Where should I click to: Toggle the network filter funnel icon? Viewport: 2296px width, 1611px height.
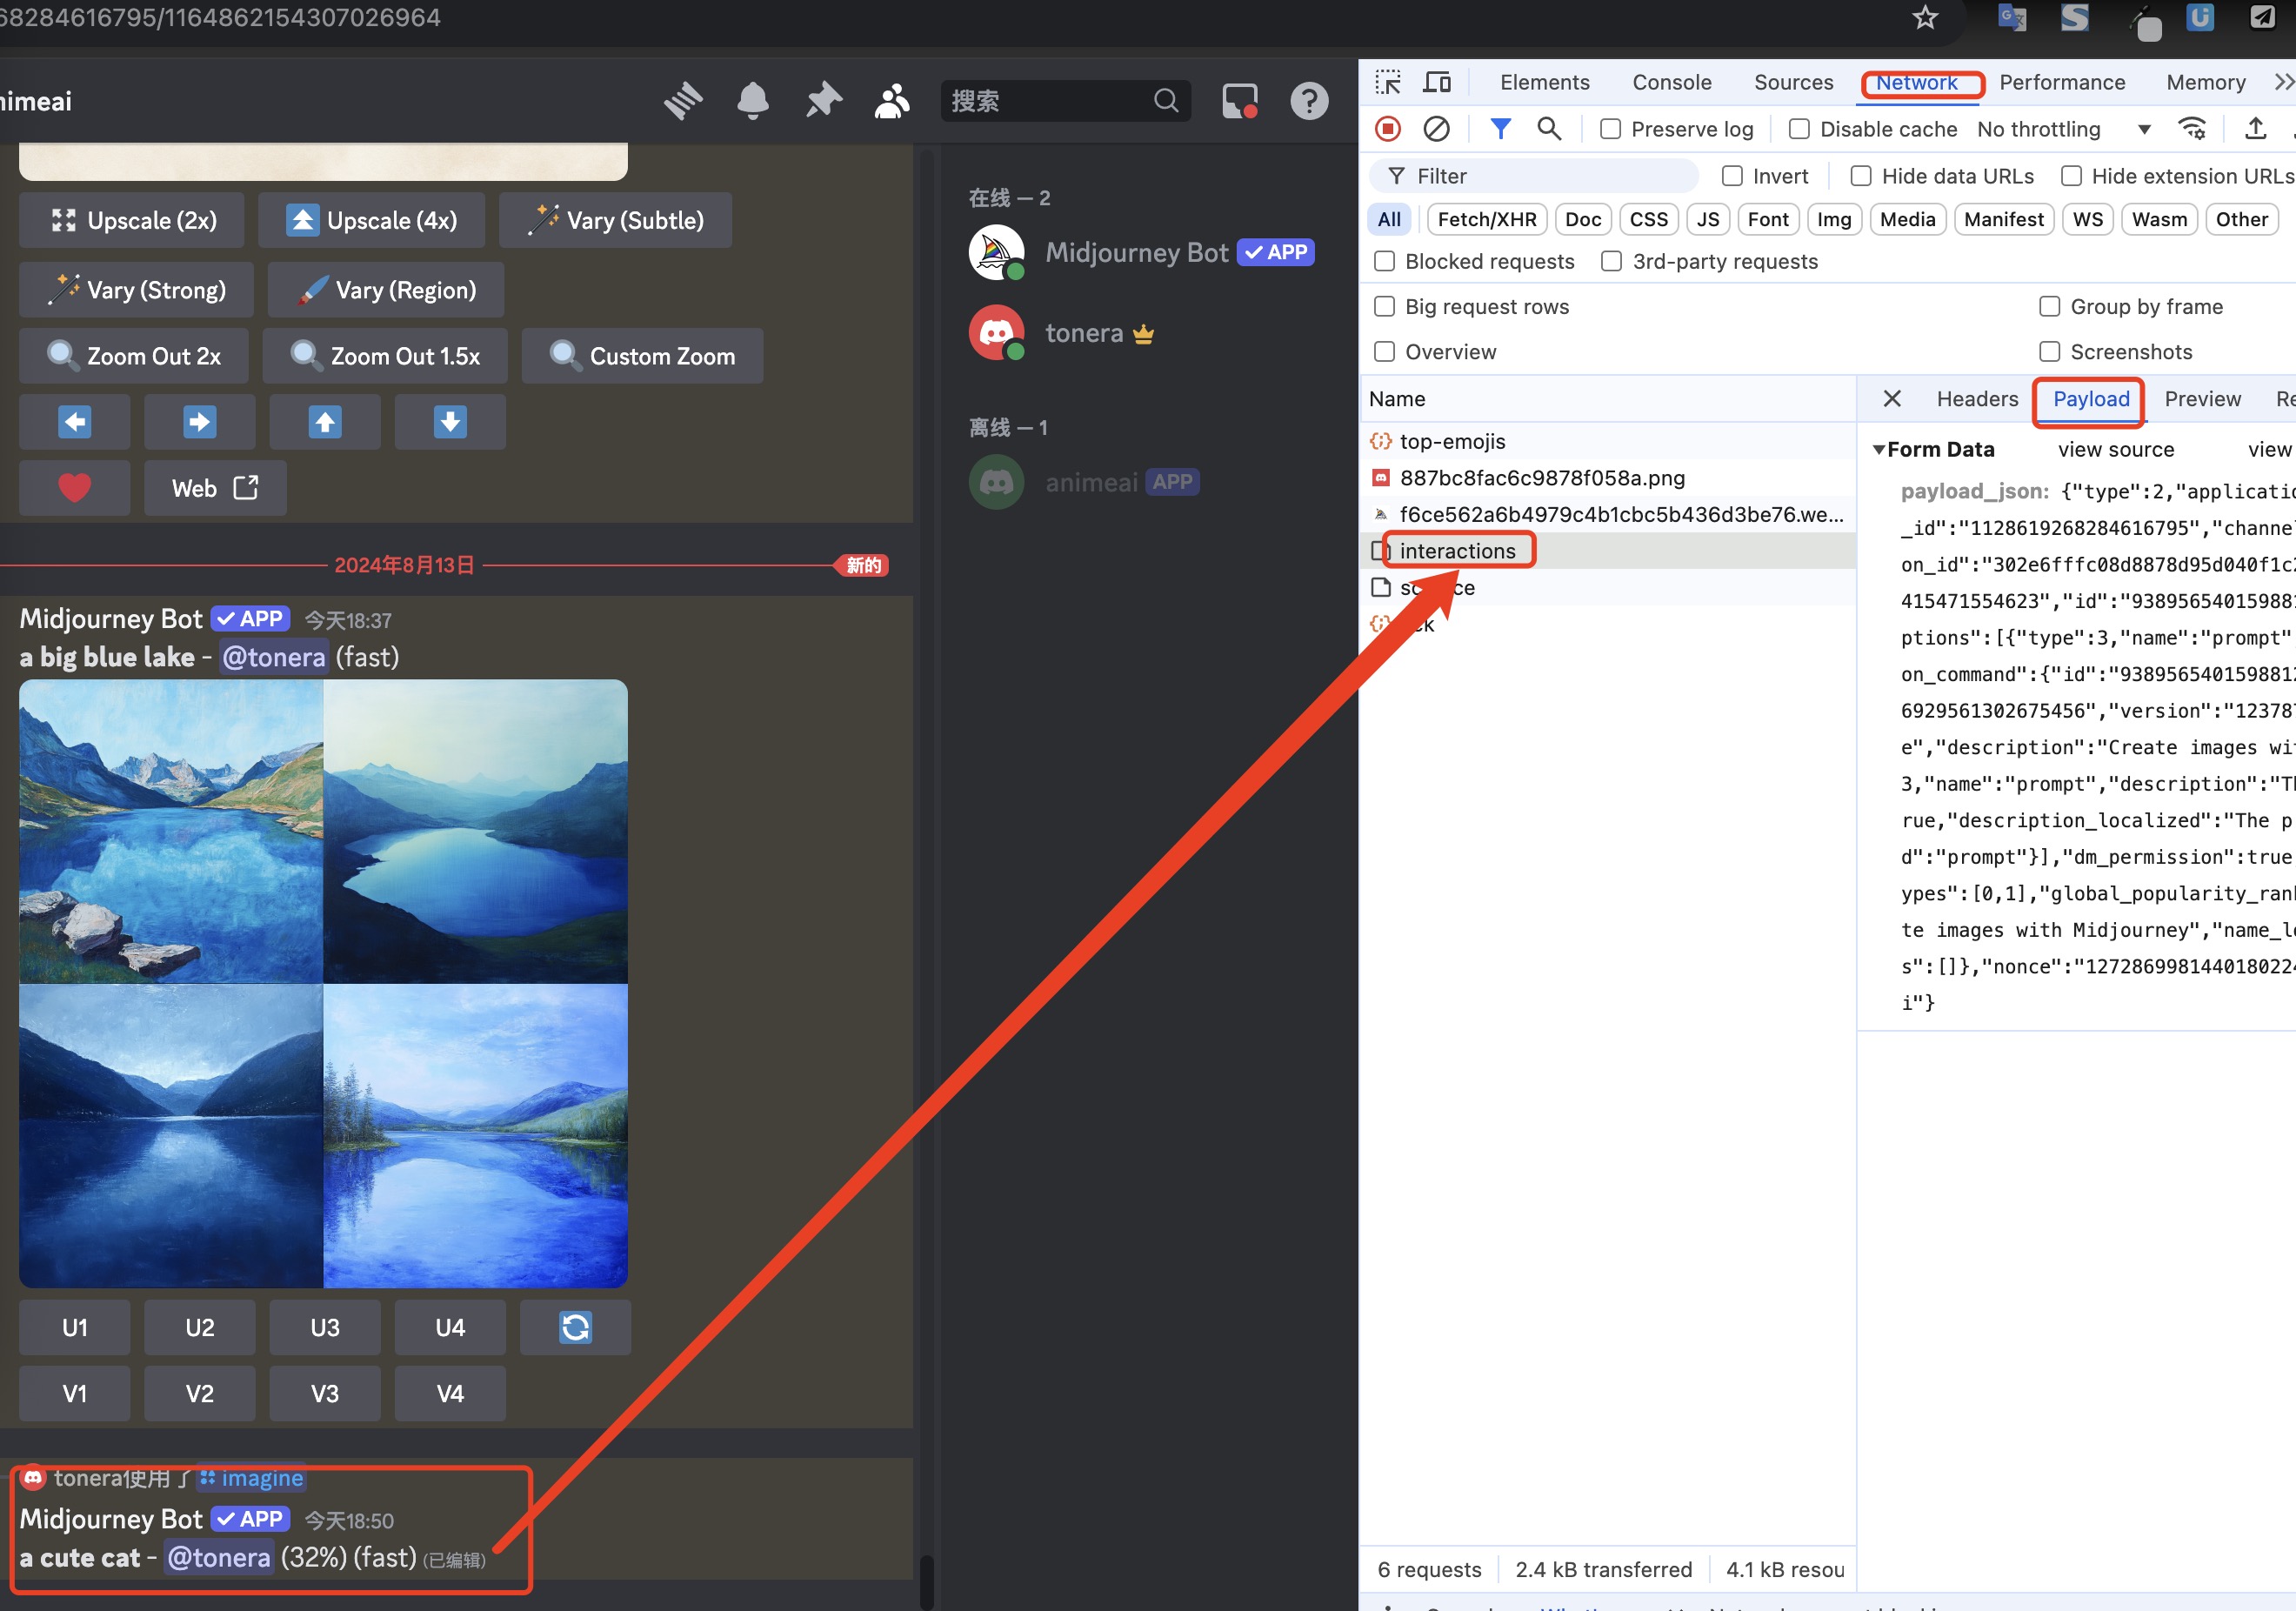pyautogui.click(x=1500, y=129)
